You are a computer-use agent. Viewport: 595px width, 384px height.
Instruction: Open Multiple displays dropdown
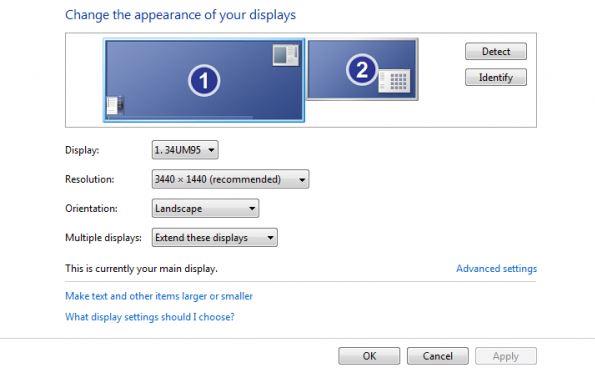(214, 238)
